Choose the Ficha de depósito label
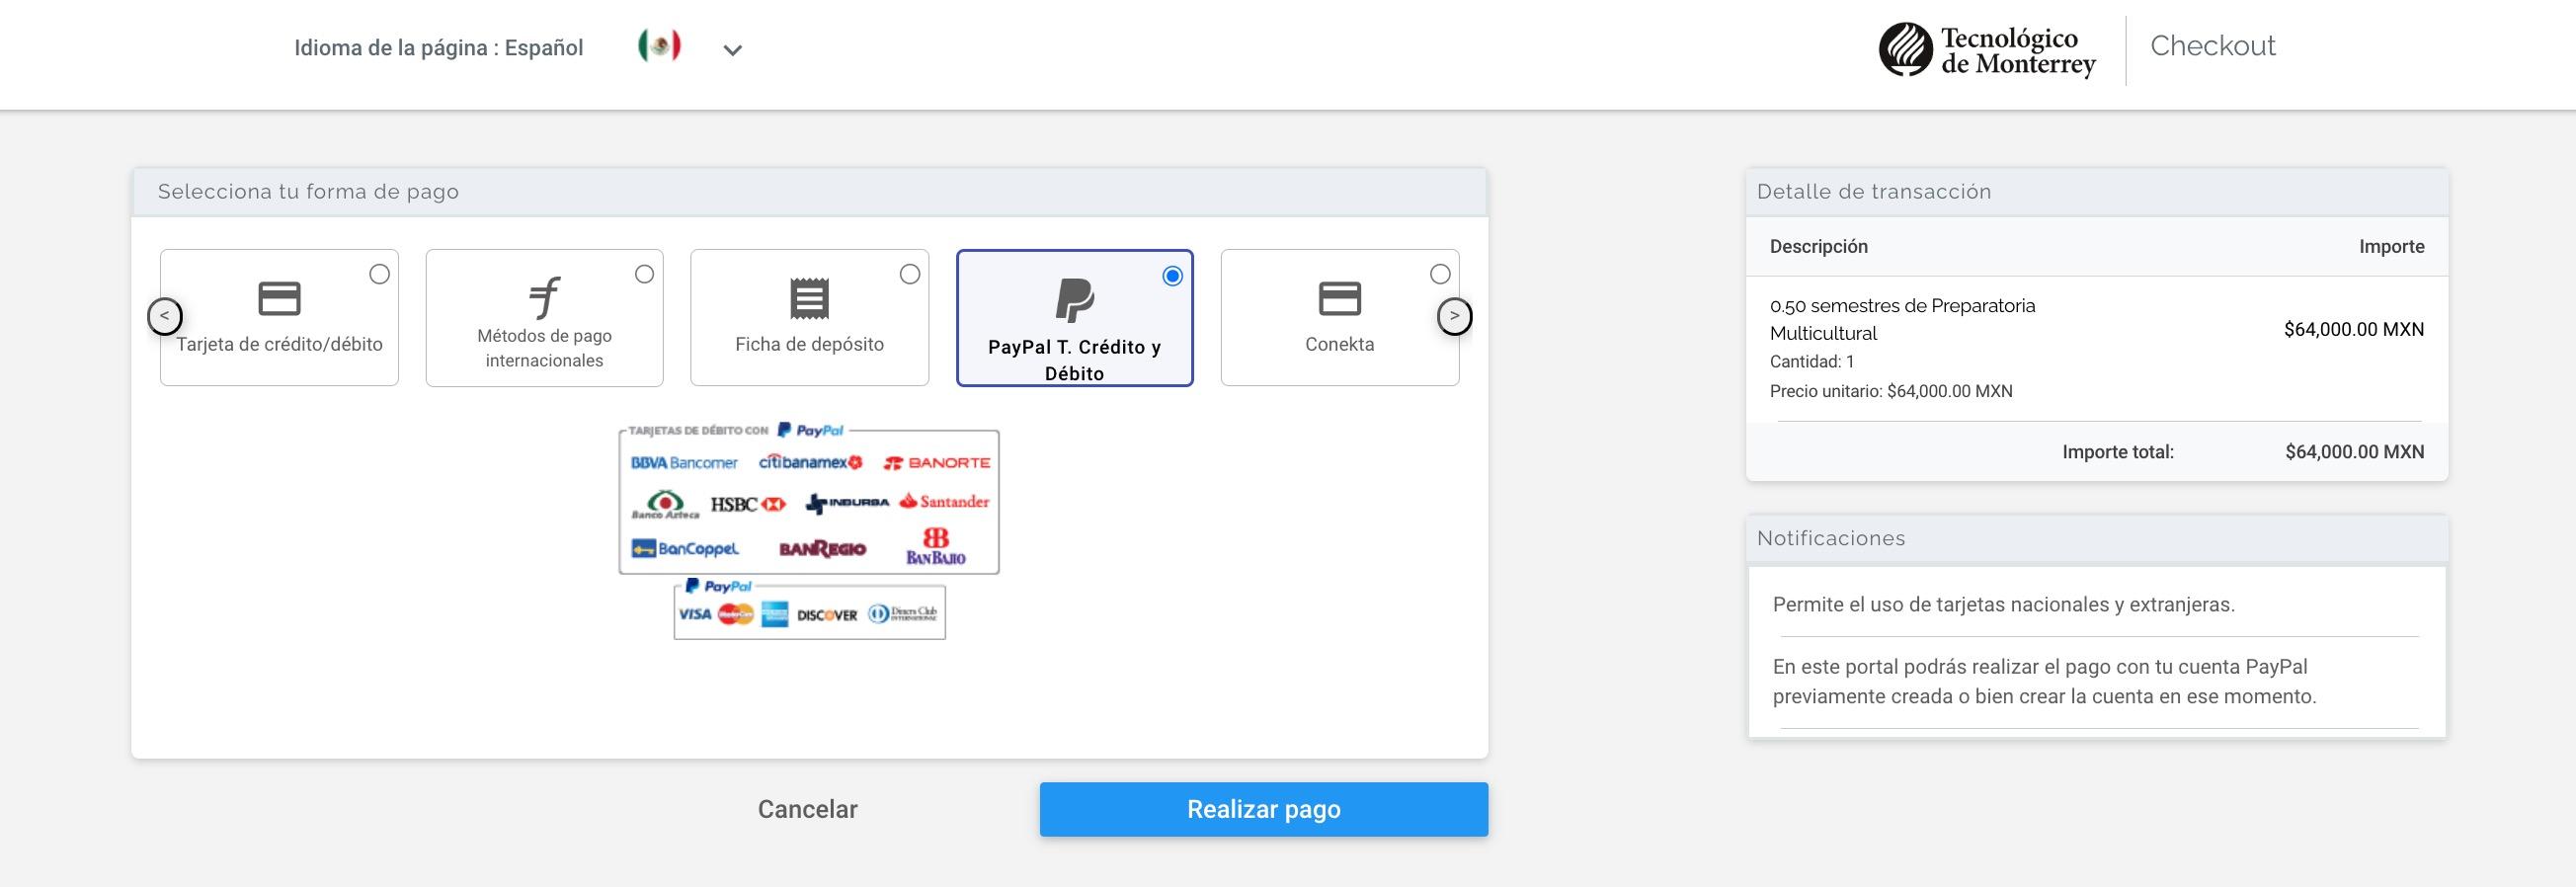This screenshot has height=887, width=2576. pos(810,344)
